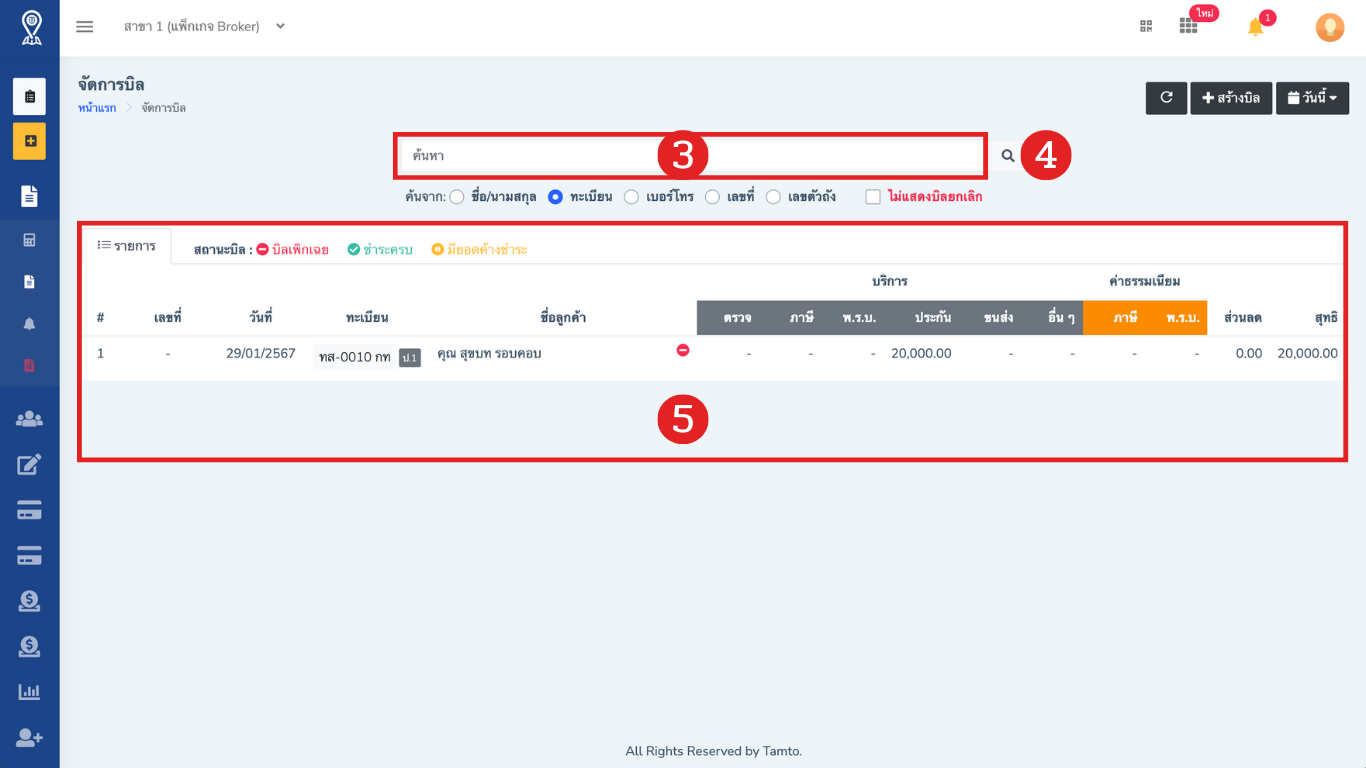Click the footer text All Rights Reserved by Tamto.
This screenshot has height=768, width=1366.
[x=713, y=751]
